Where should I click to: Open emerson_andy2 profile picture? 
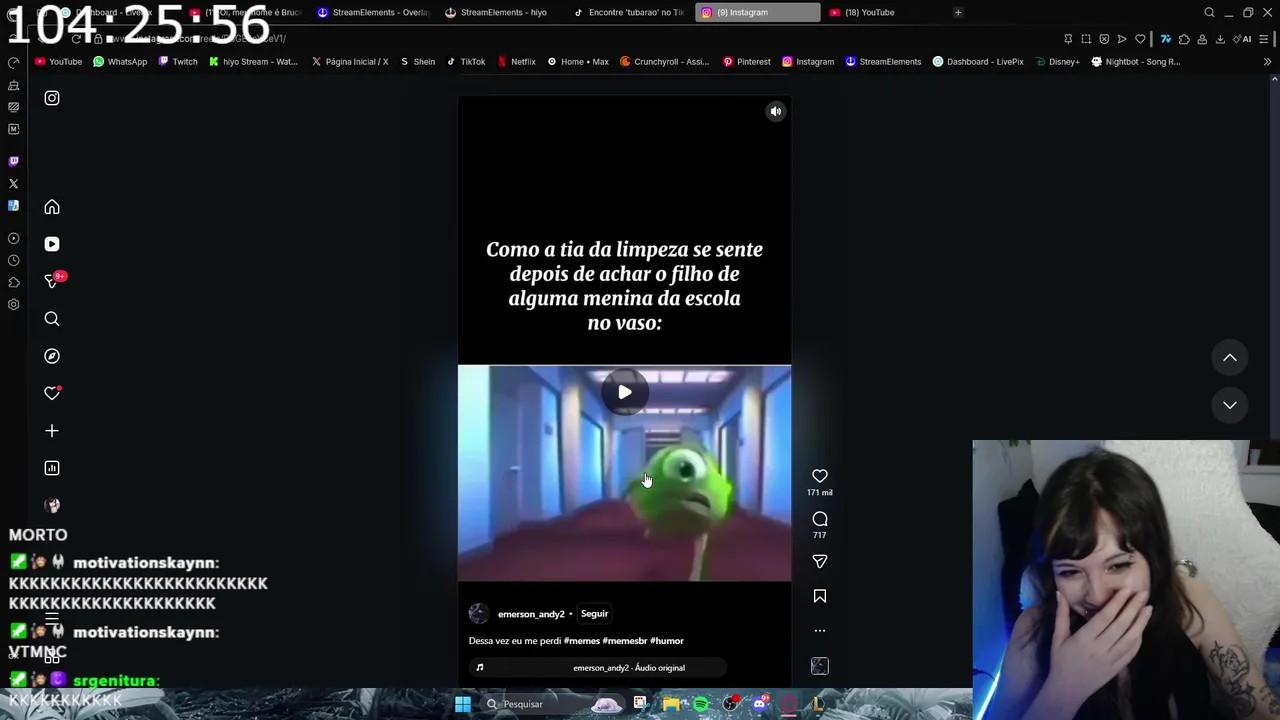point(479,614)
